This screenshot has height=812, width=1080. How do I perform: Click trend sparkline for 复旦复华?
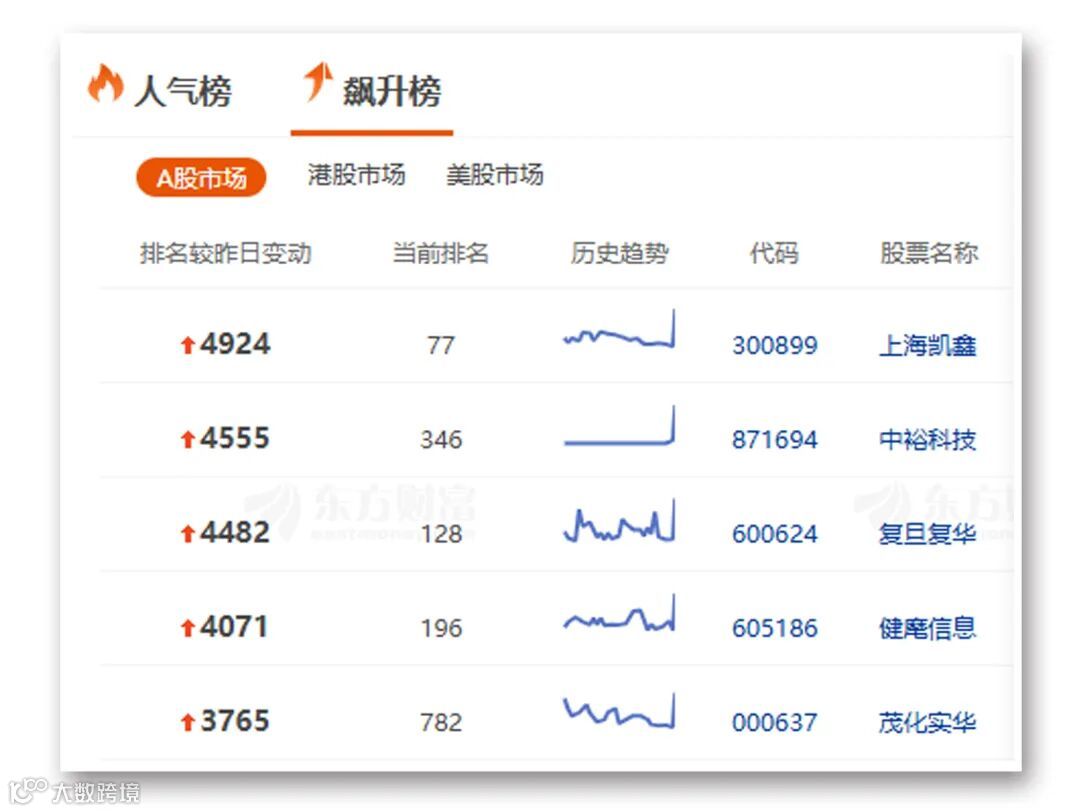click(619, 521)
